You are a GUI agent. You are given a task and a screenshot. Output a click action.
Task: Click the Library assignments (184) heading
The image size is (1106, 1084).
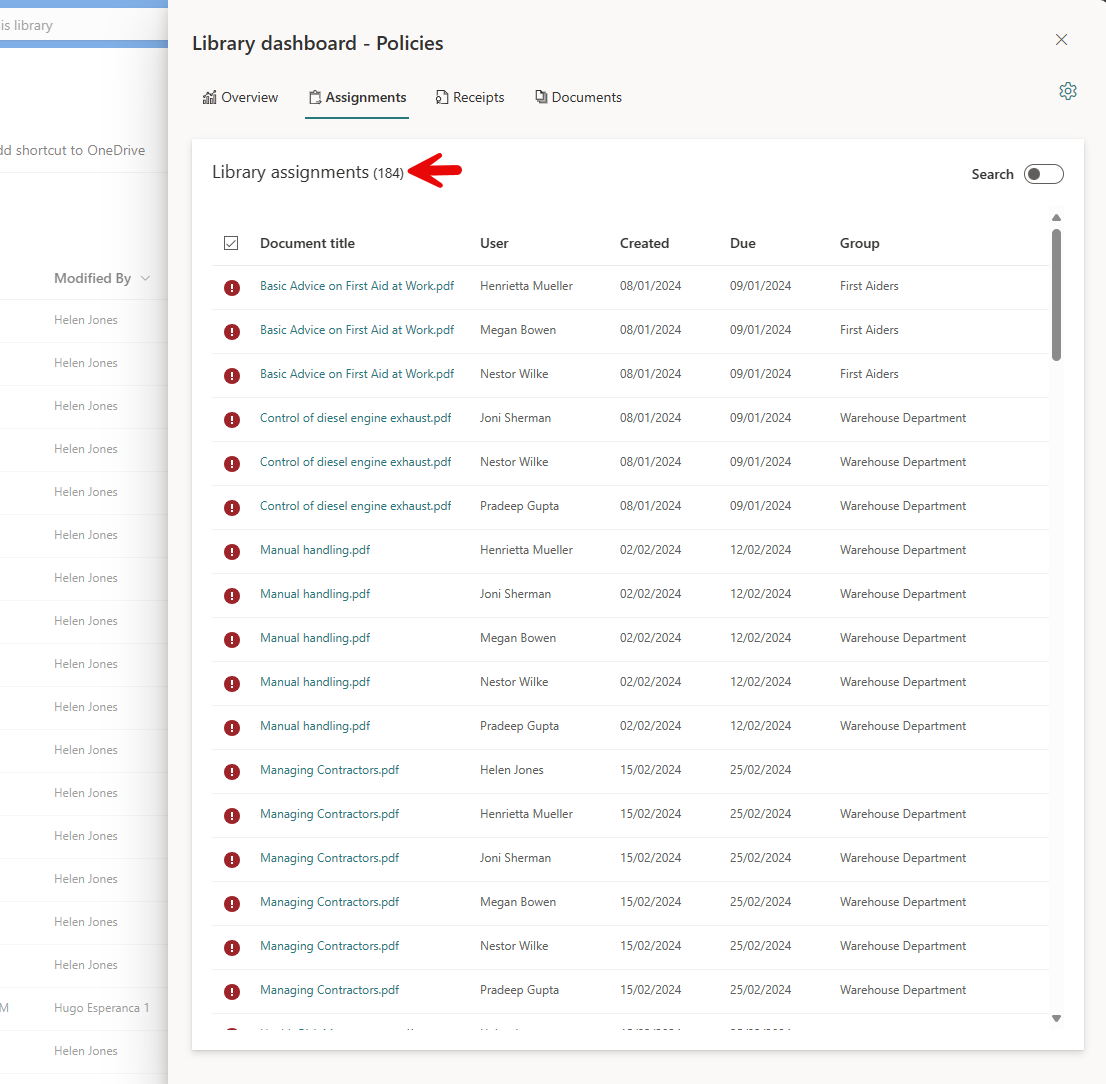(308, 172)
